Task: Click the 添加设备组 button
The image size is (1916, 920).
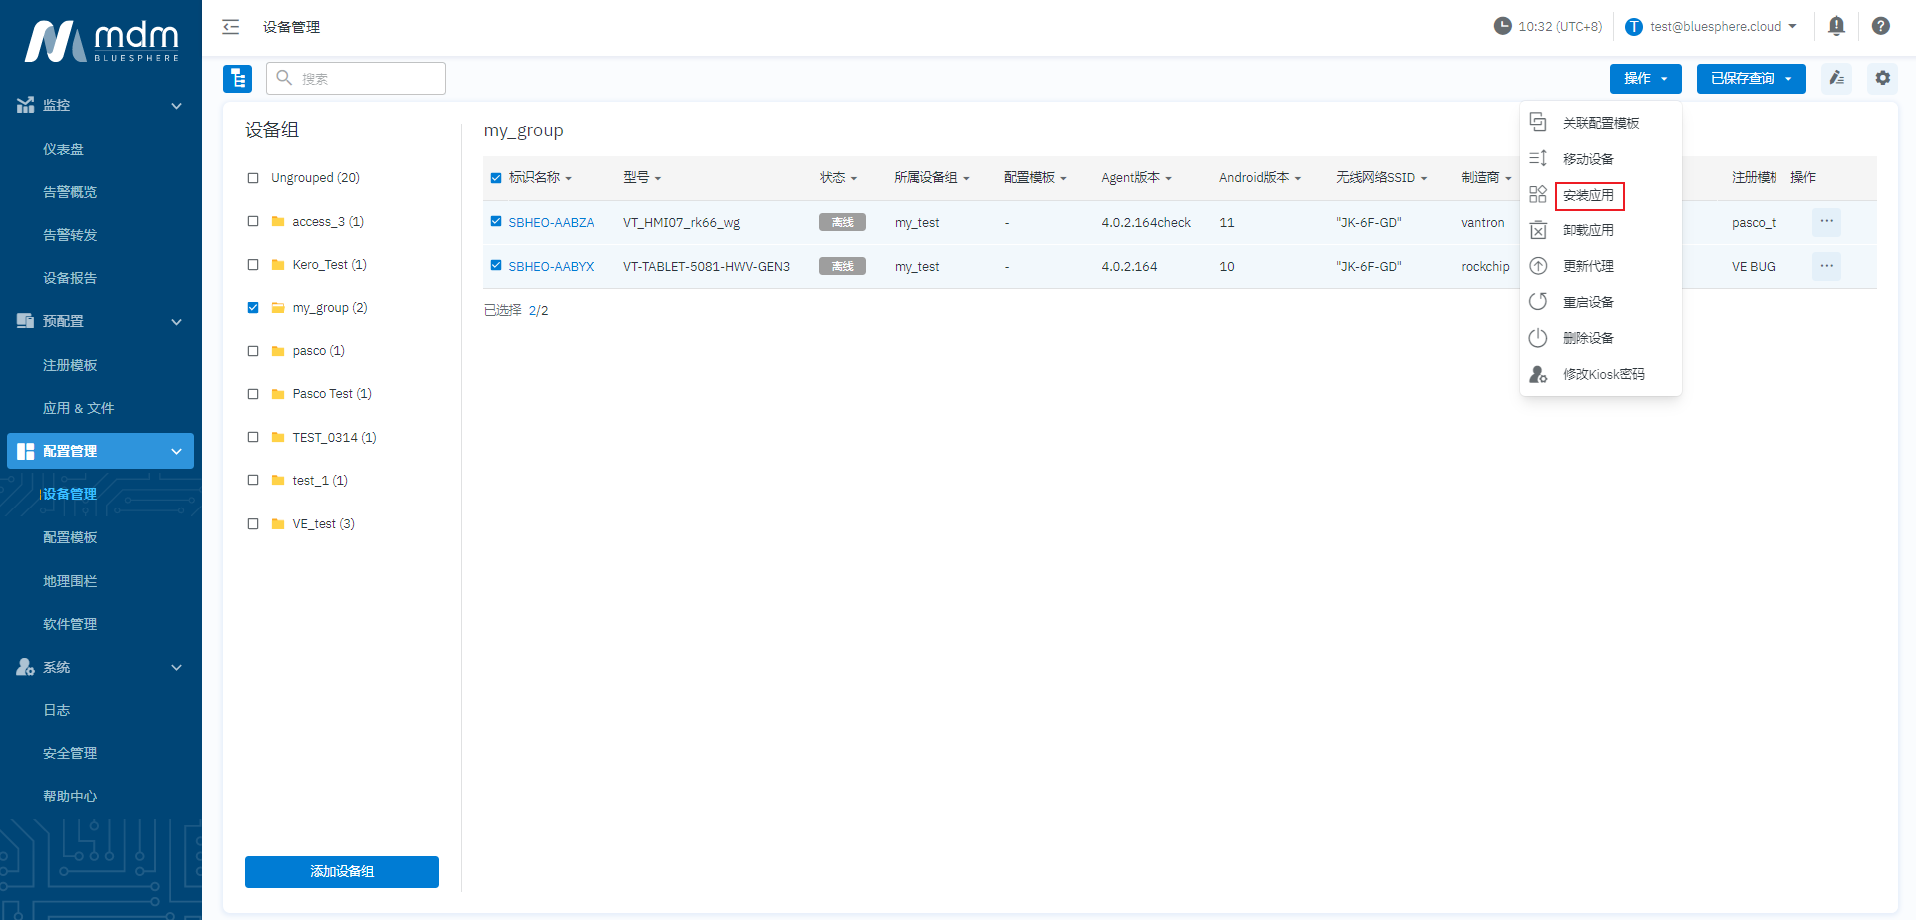Action: tap(342, 871)
